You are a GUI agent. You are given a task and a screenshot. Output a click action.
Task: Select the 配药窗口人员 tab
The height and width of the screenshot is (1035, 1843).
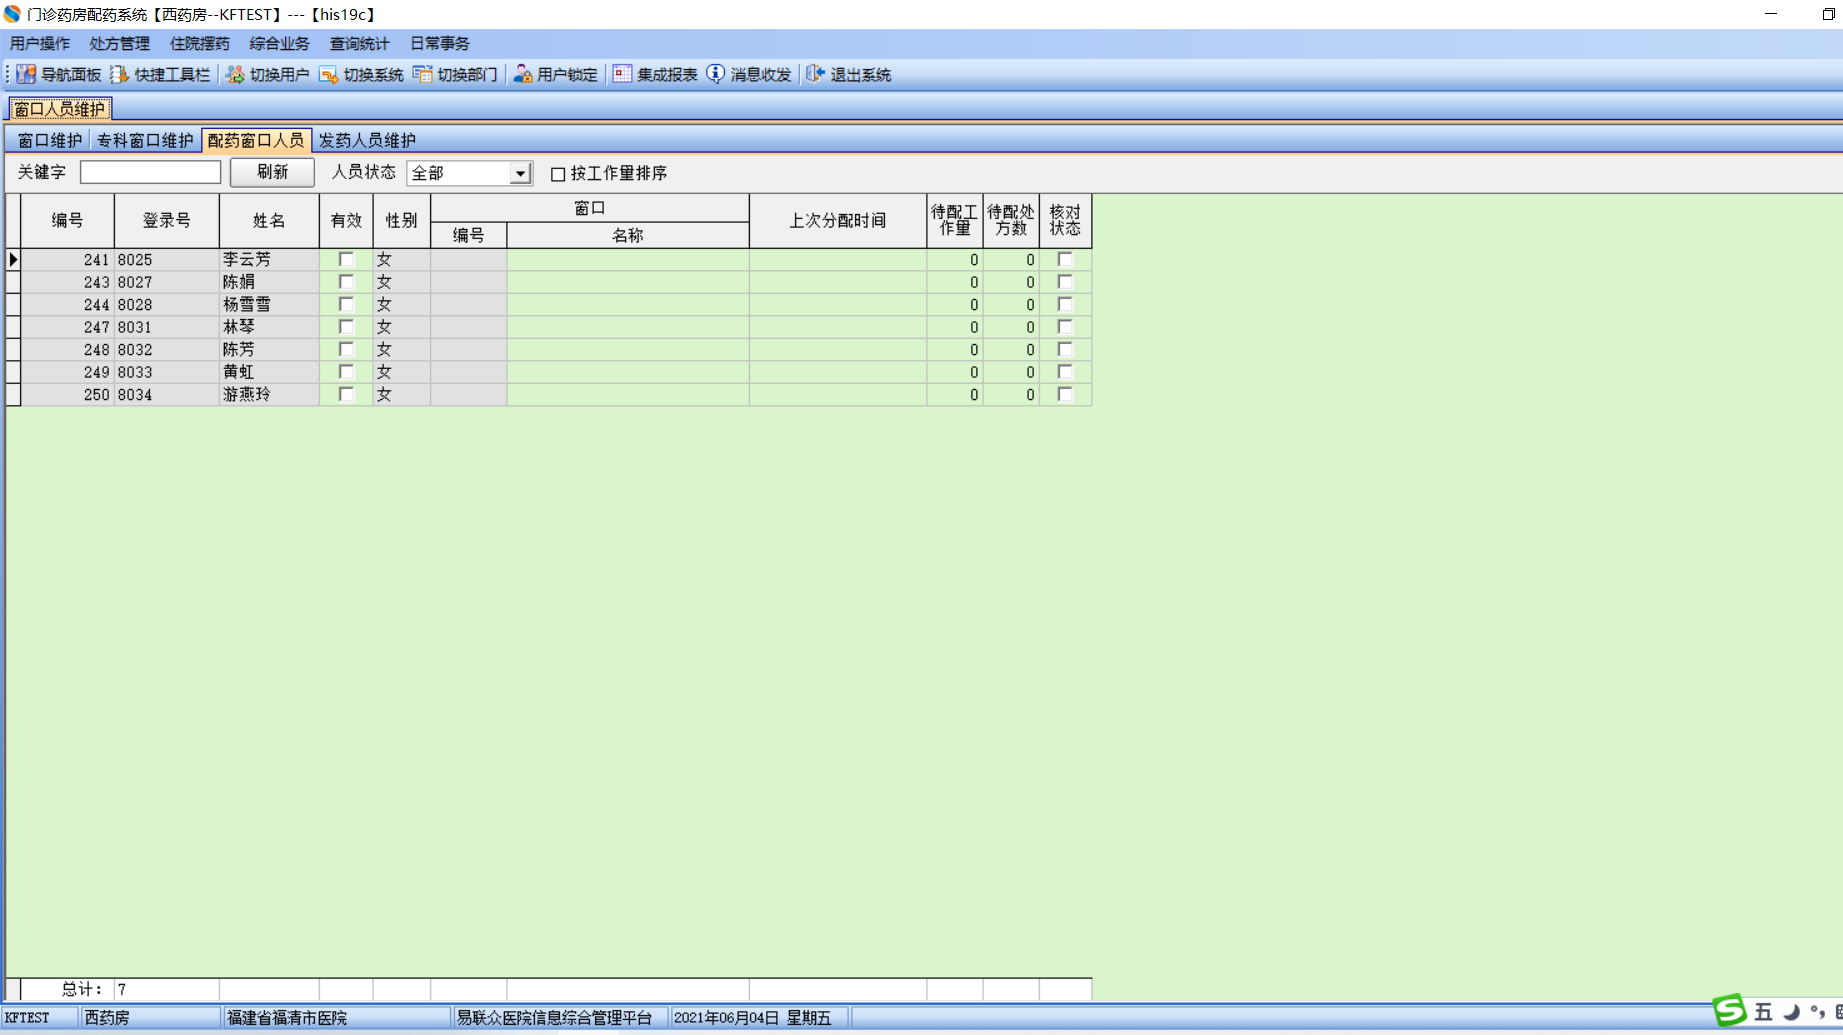click(256, 141)
